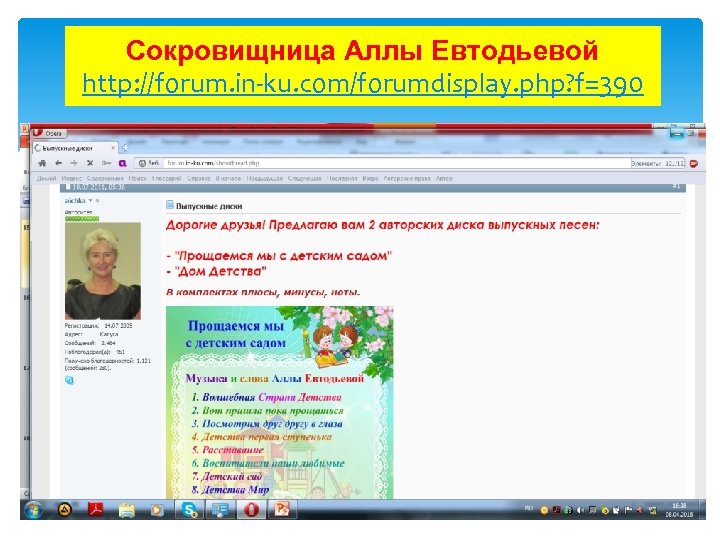Expand the aichka user dropdown arrow
Image resolution: width=720 pixels, height=540 pixels.
tap(90, 201)
